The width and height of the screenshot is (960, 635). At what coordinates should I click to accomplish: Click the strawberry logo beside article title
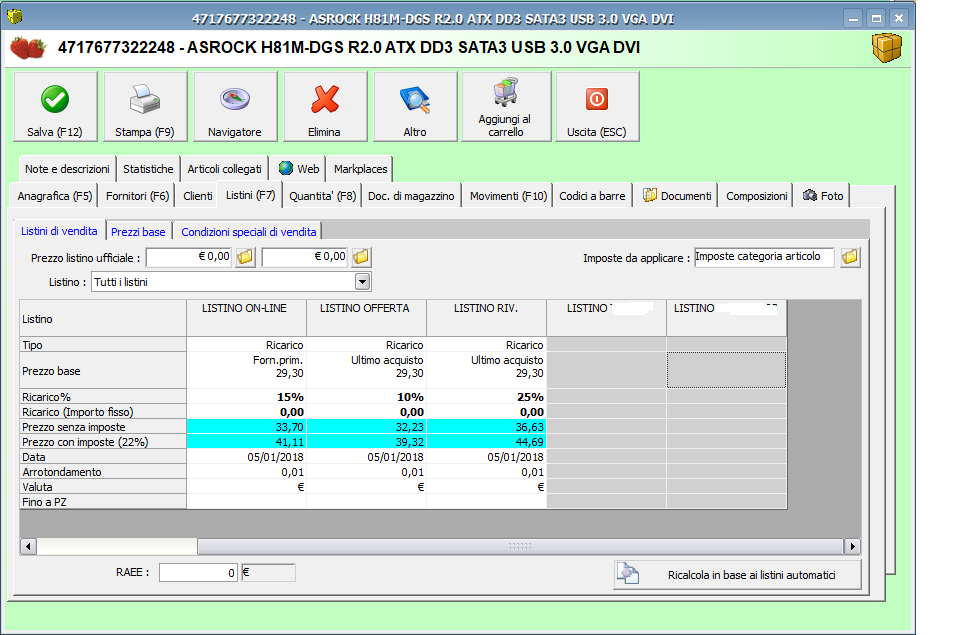point(28,48)
